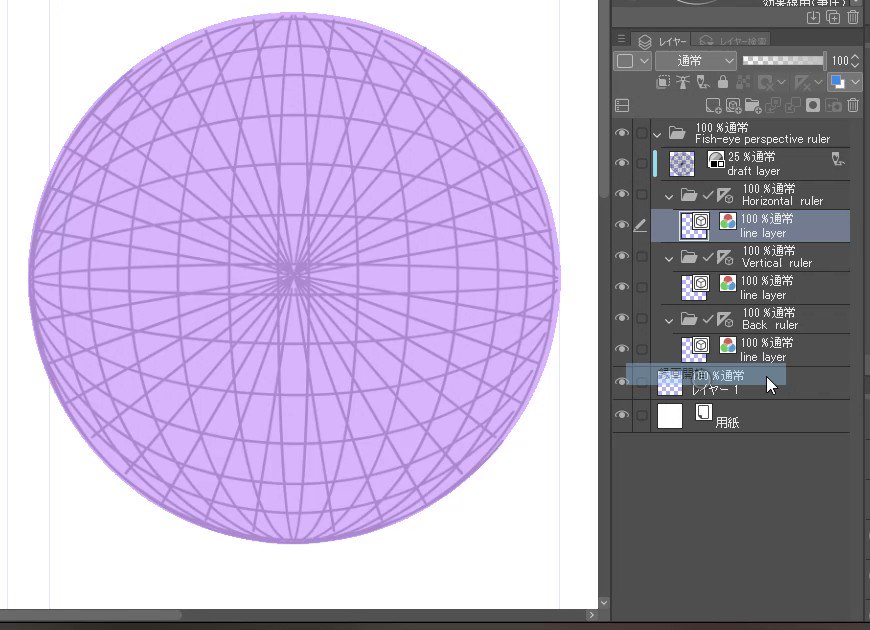Viewport: 870px width, 630px height.
Task: Click the draft layer thumbnail
Action: coord(682,164)
